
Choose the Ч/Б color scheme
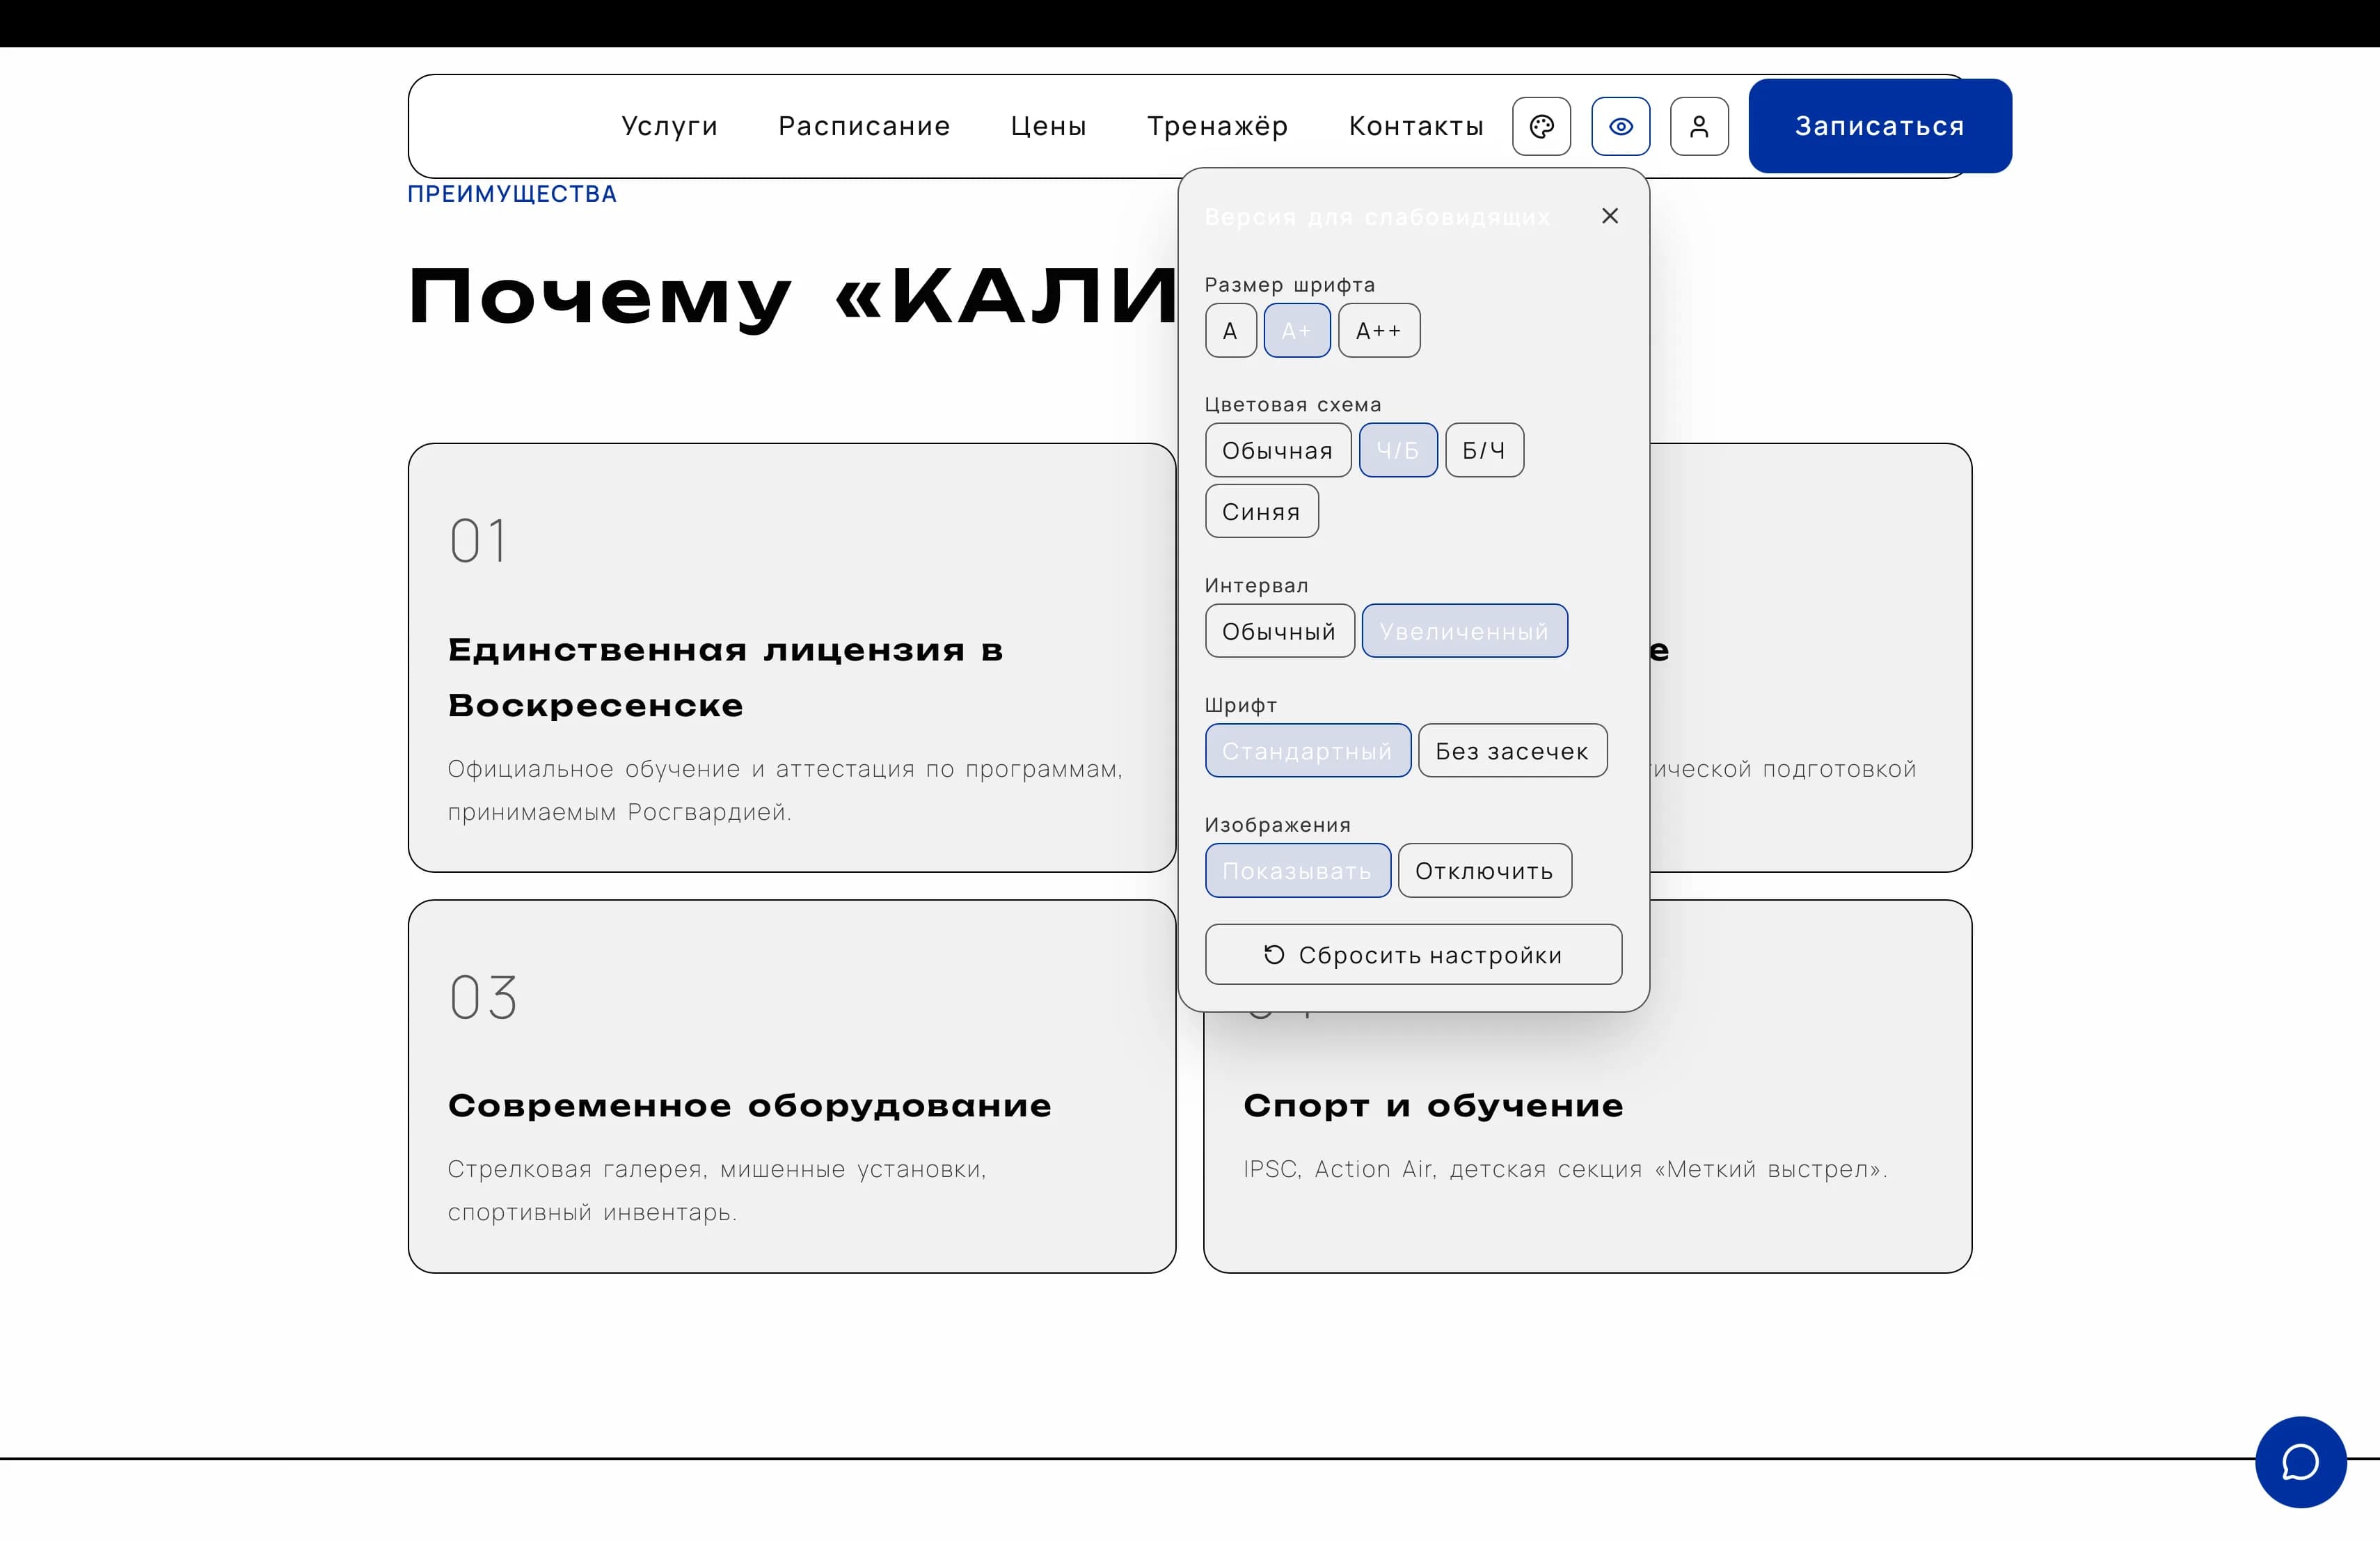pos(1398,450)
